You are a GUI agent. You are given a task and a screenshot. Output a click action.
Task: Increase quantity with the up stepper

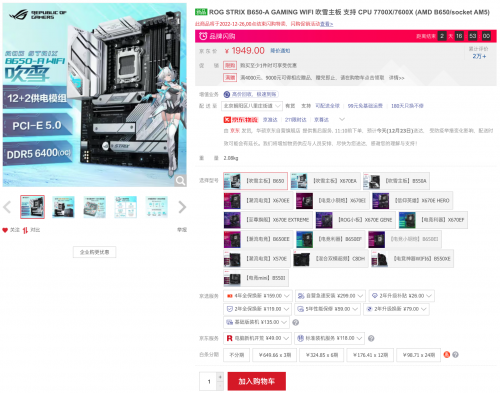[220, 377]
